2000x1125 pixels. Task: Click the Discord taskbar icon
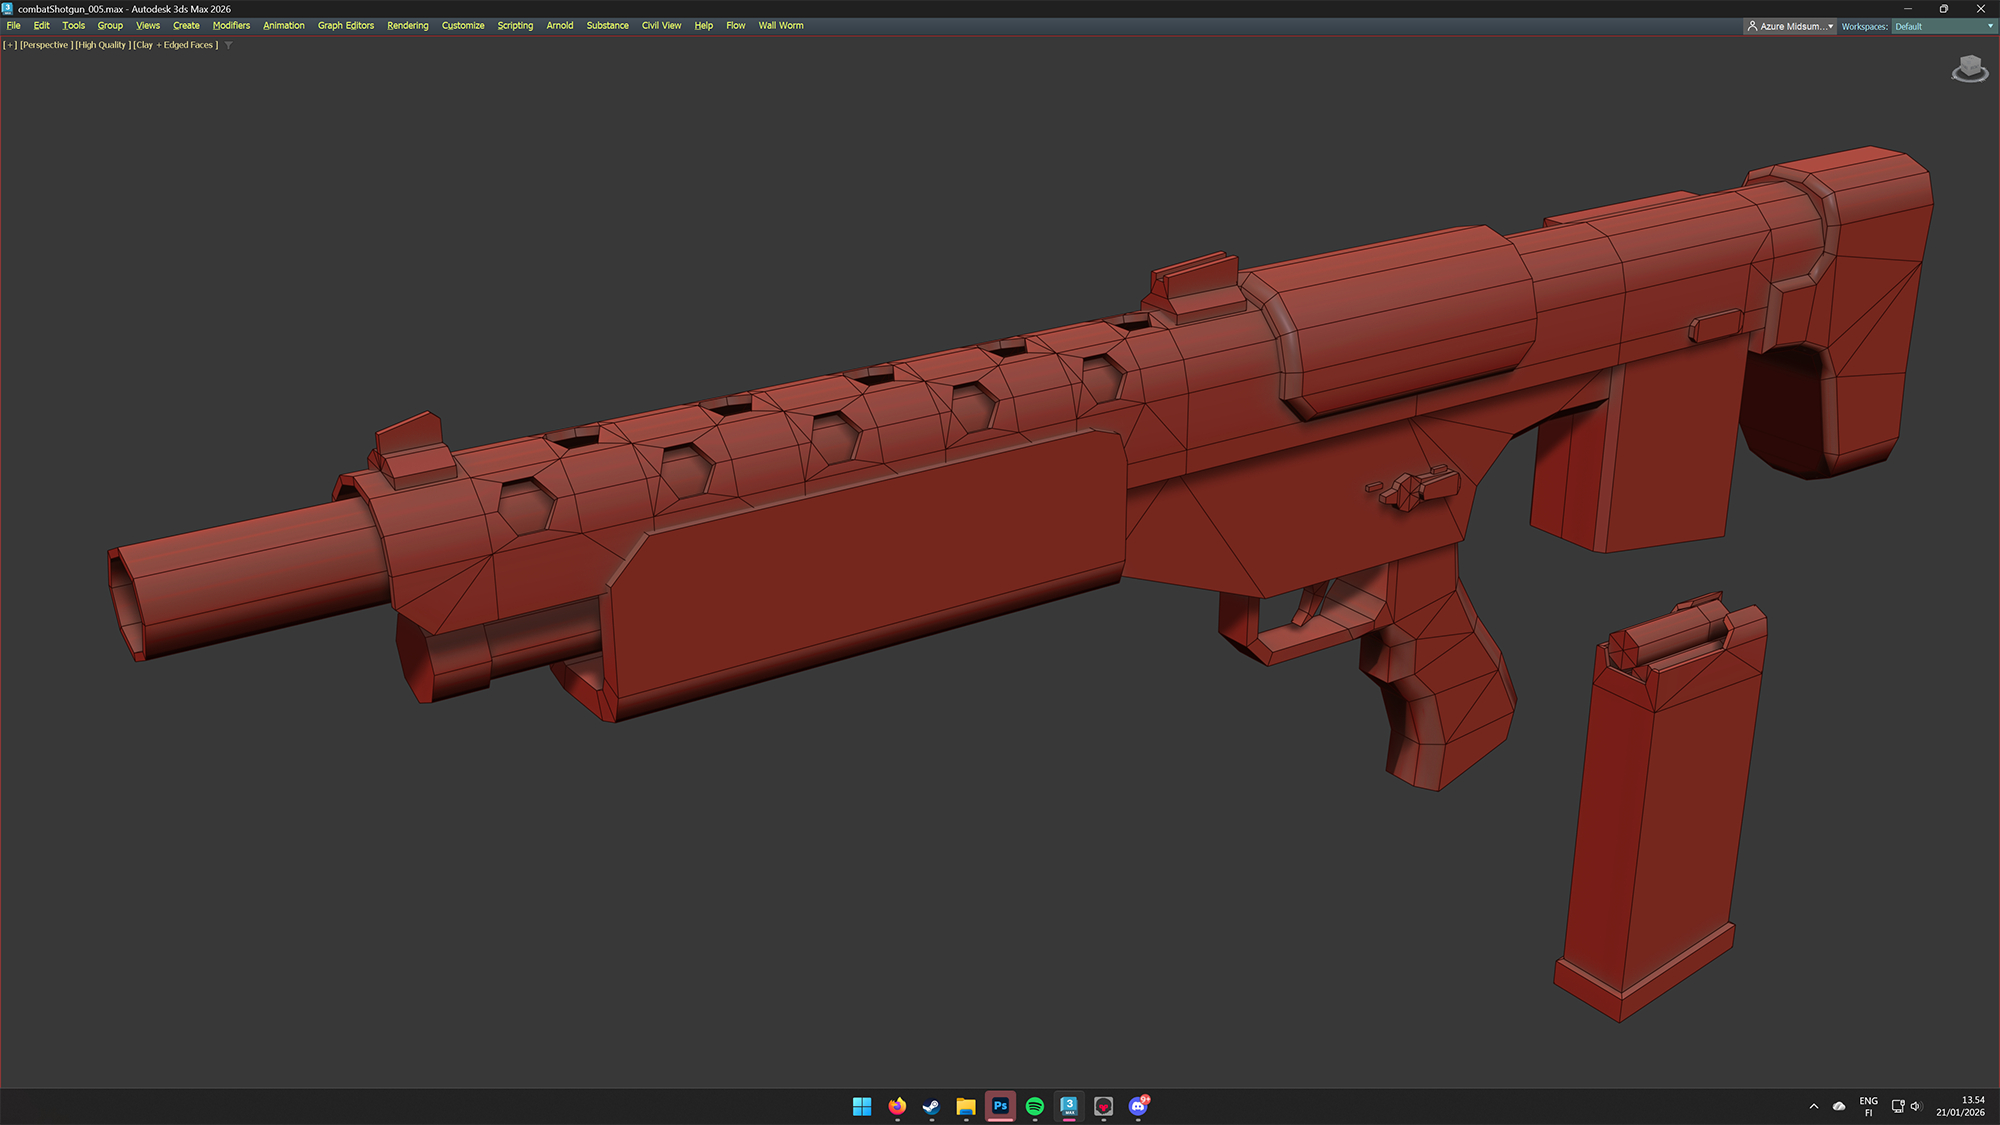[x=1138, y=1105]
